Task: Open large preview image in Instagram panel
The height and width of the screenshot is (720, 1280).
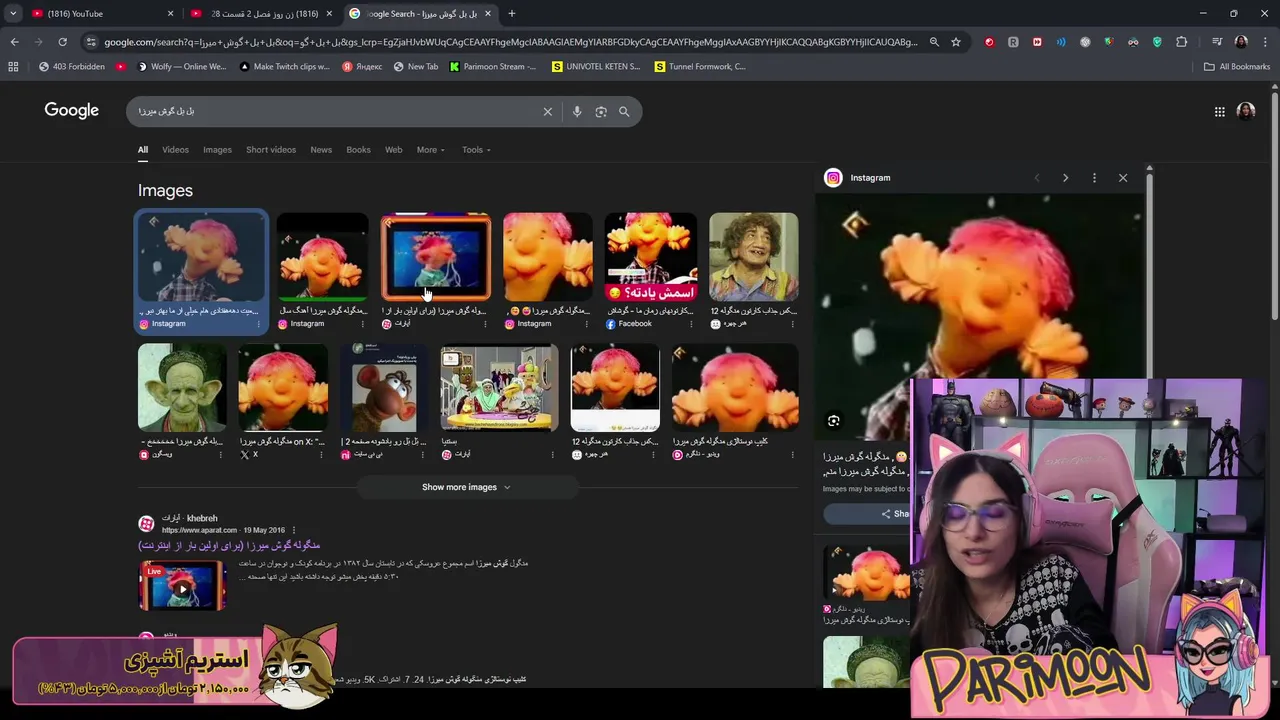Action: pyautogui.click(x=980, y=315)
